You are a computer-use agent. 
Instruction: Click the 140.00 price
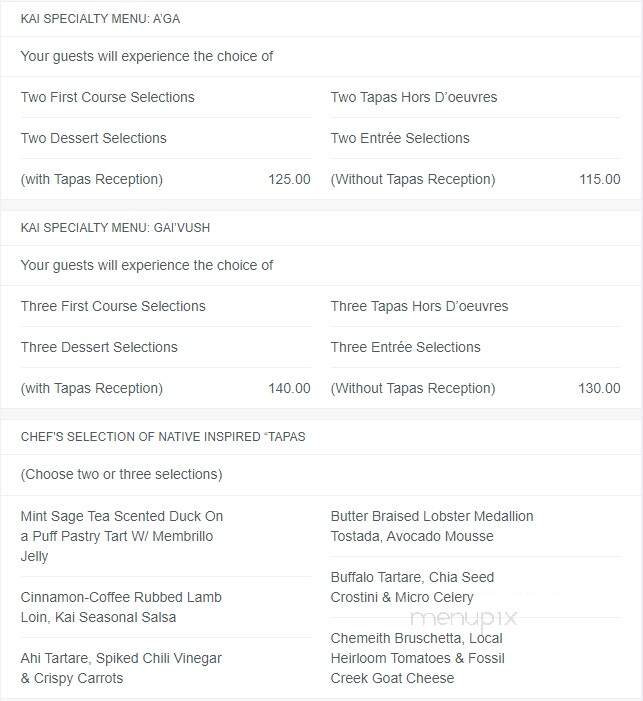click(x=289, y=389)
